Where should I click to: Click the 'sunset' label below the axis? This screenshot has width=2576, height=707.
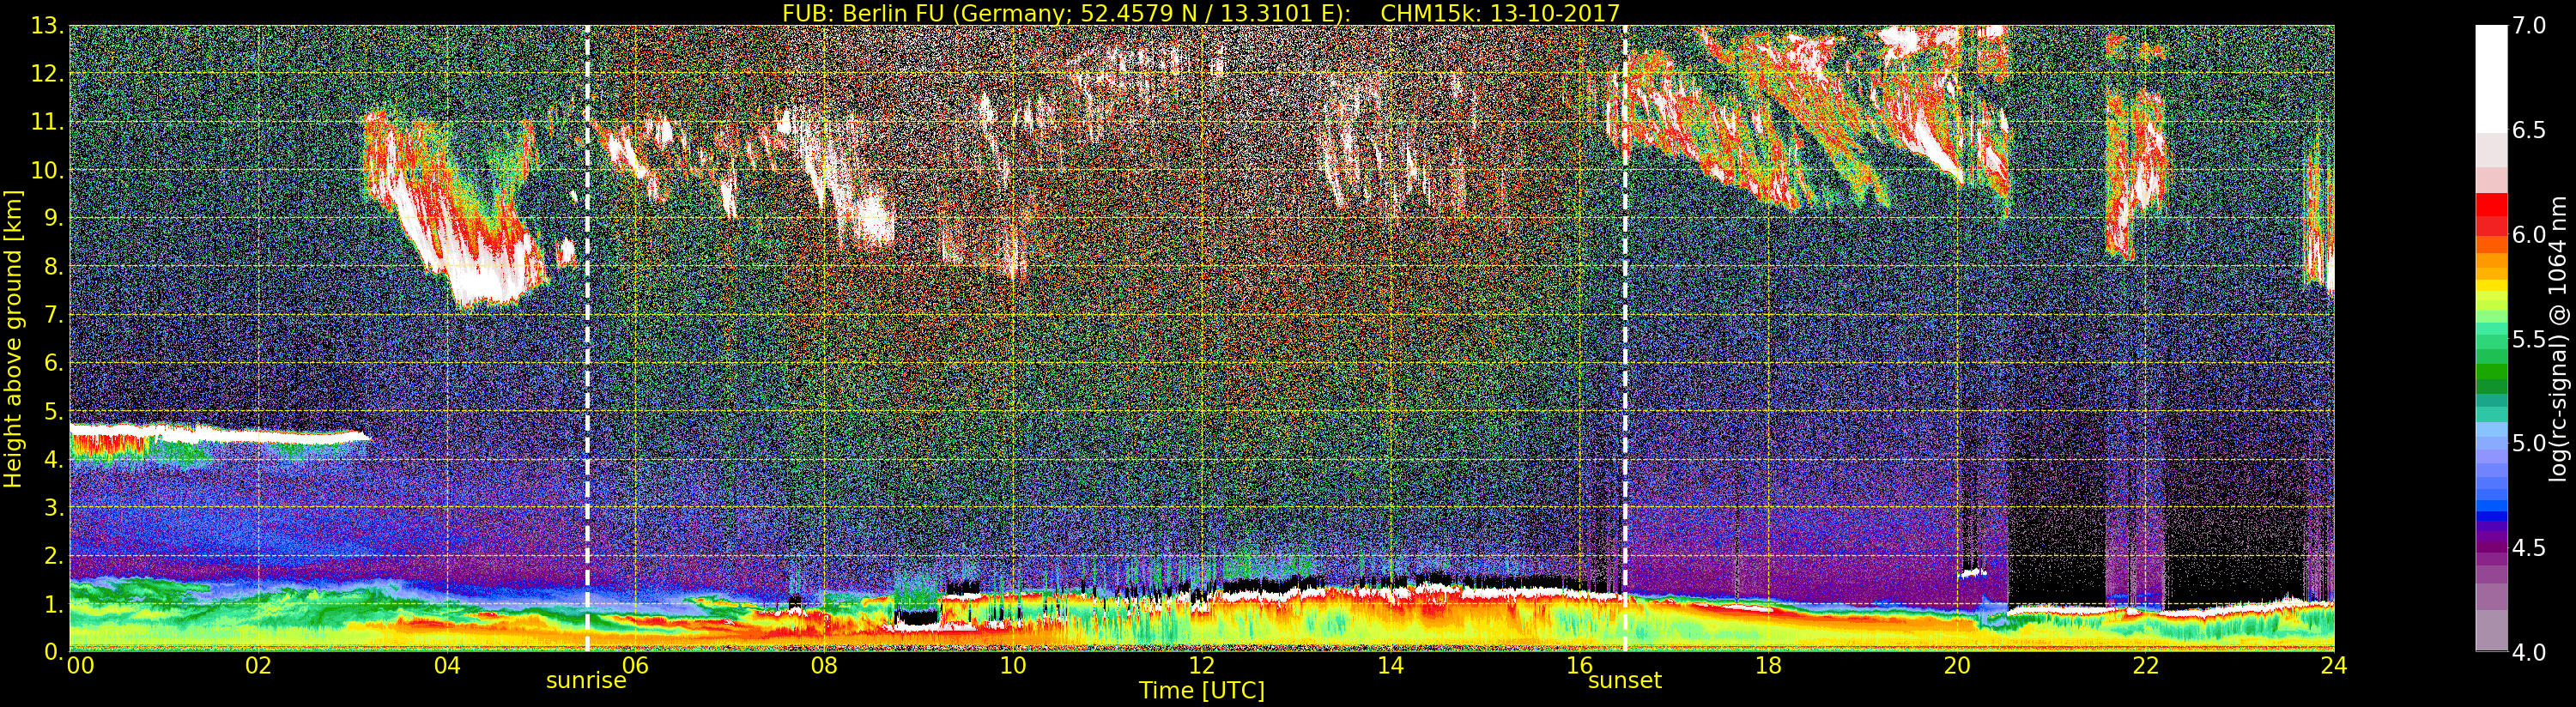tap(1625, 681)
